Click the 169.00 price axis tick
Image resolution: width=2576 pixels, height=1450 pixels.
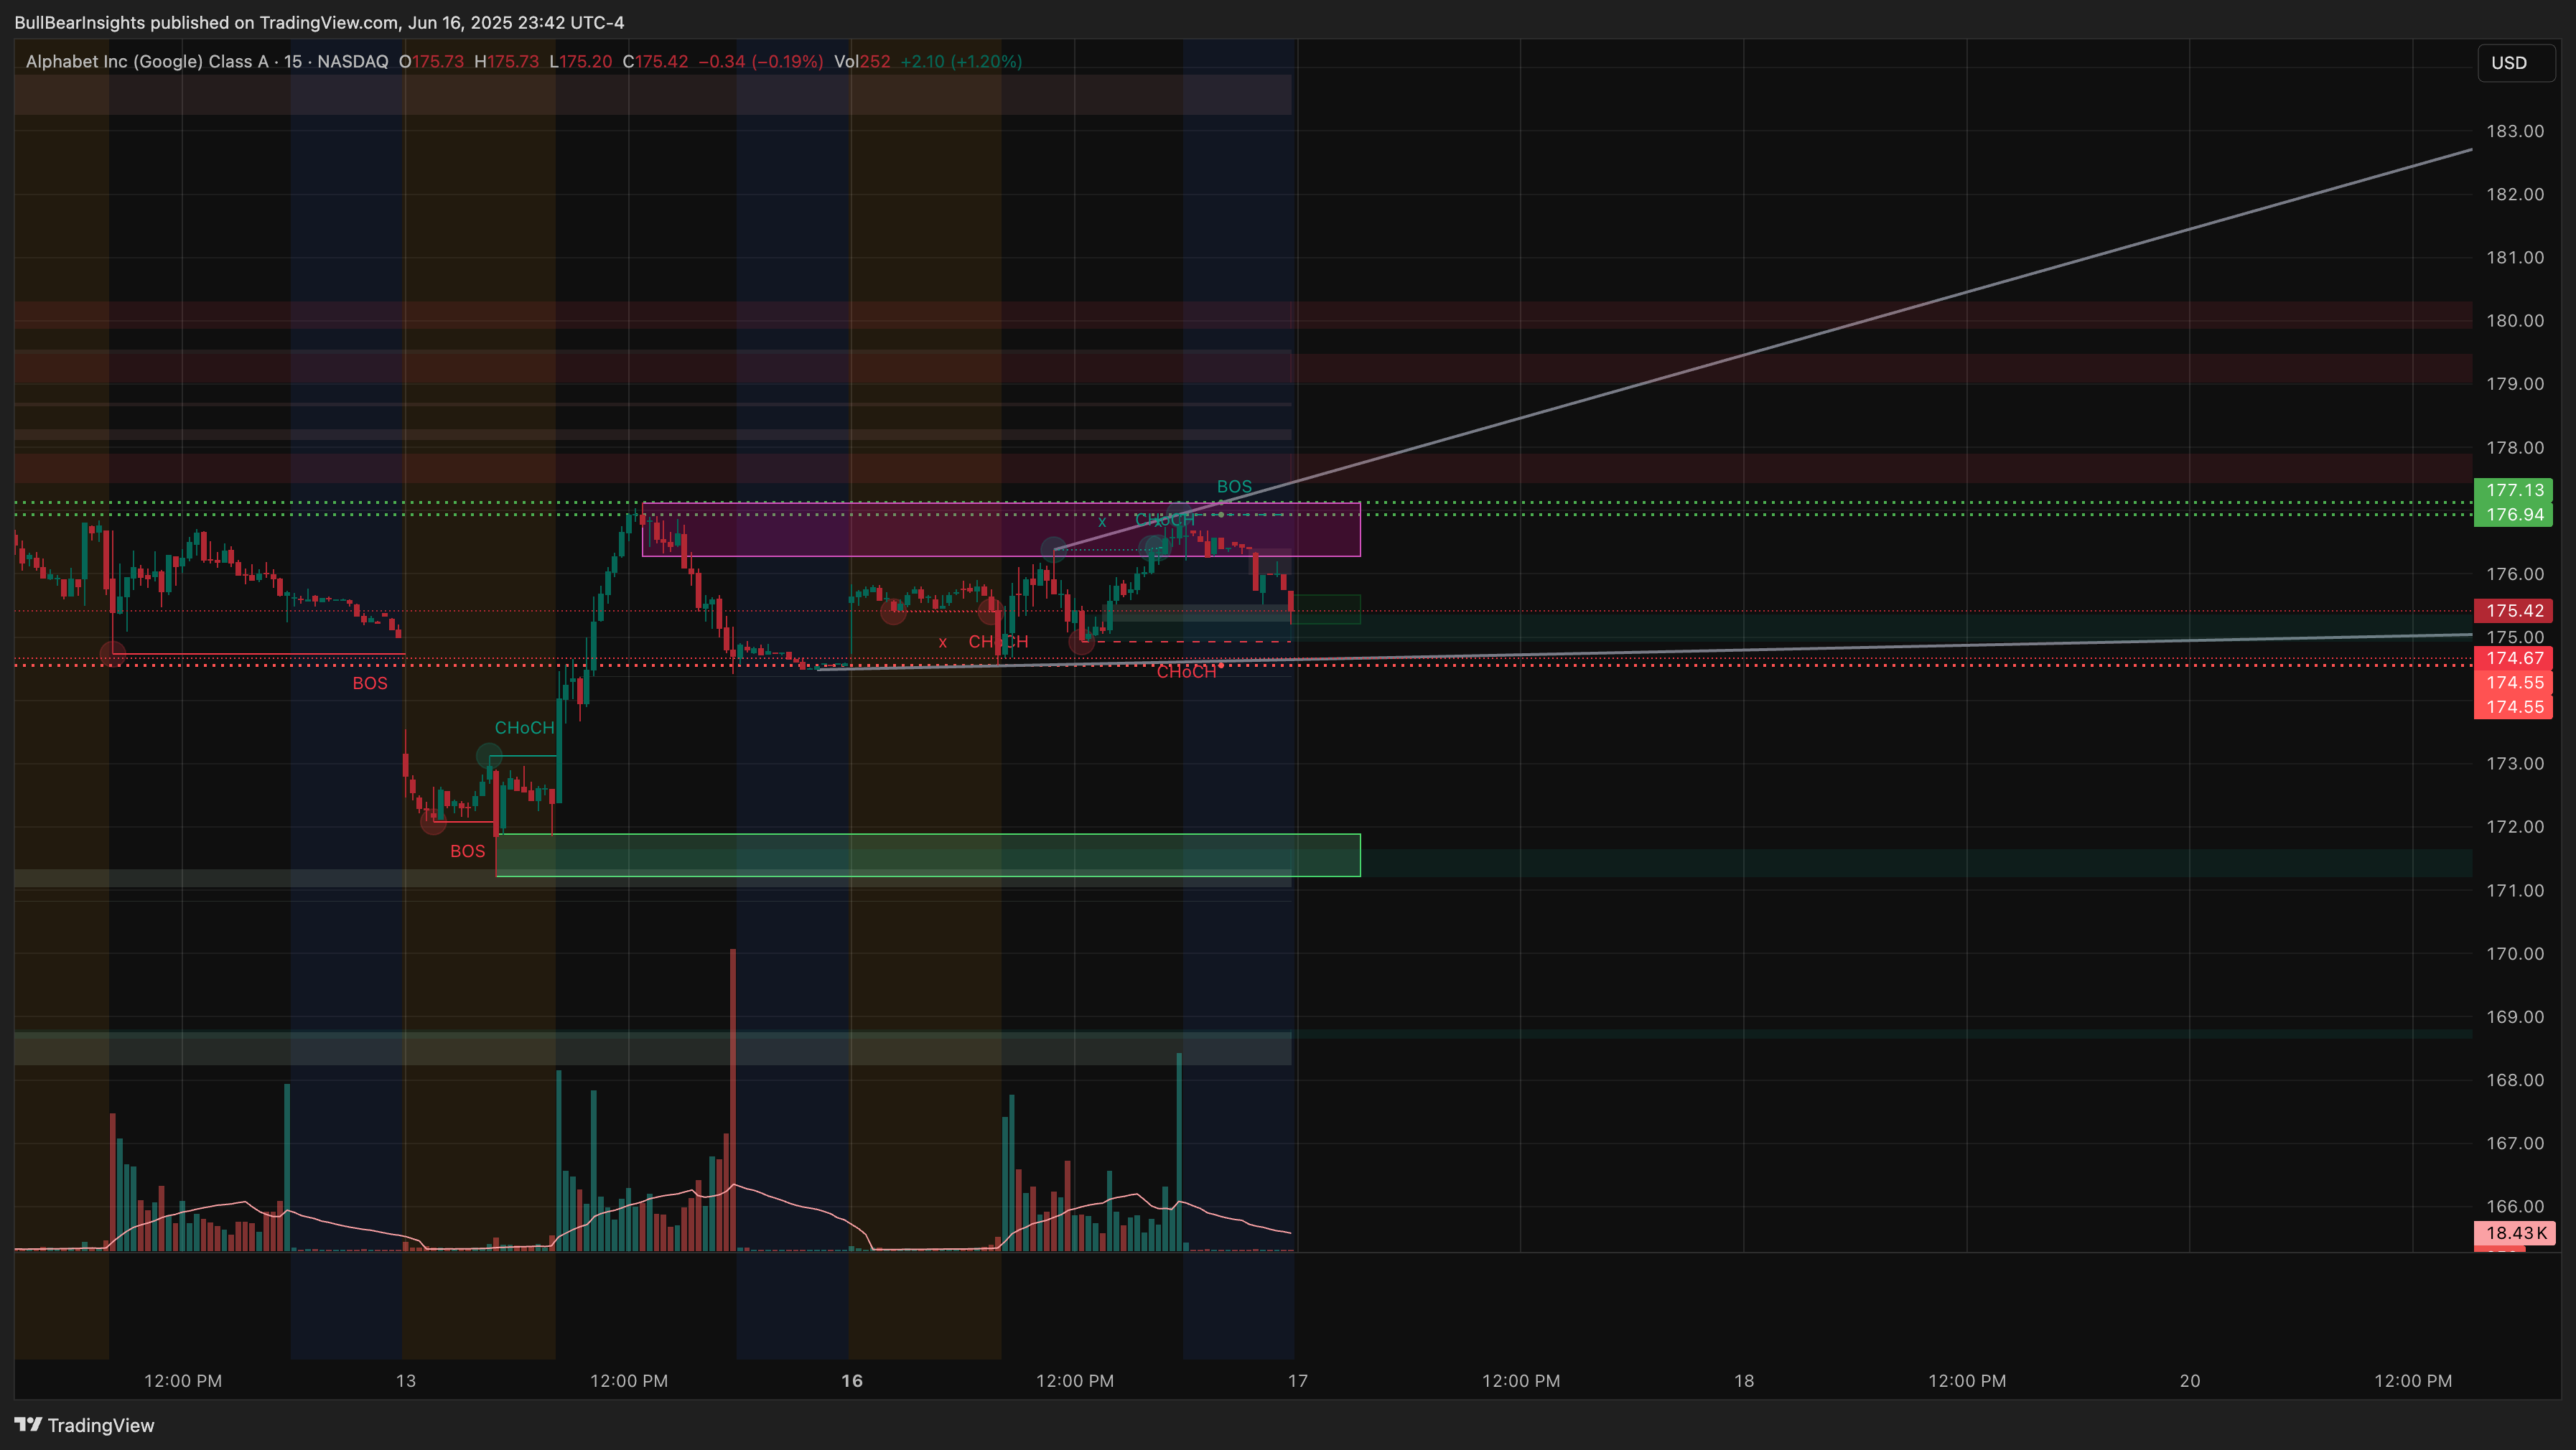point(2515,1017)
